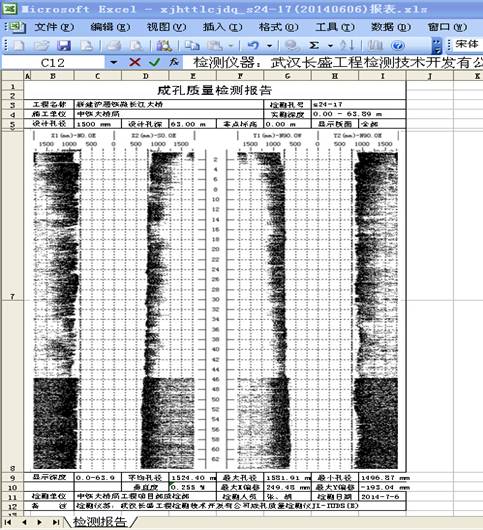Open the AutoSum functions dropdown arrow
Image resolution: width=483 pixels, height=530 pixels.
[330, 45]
